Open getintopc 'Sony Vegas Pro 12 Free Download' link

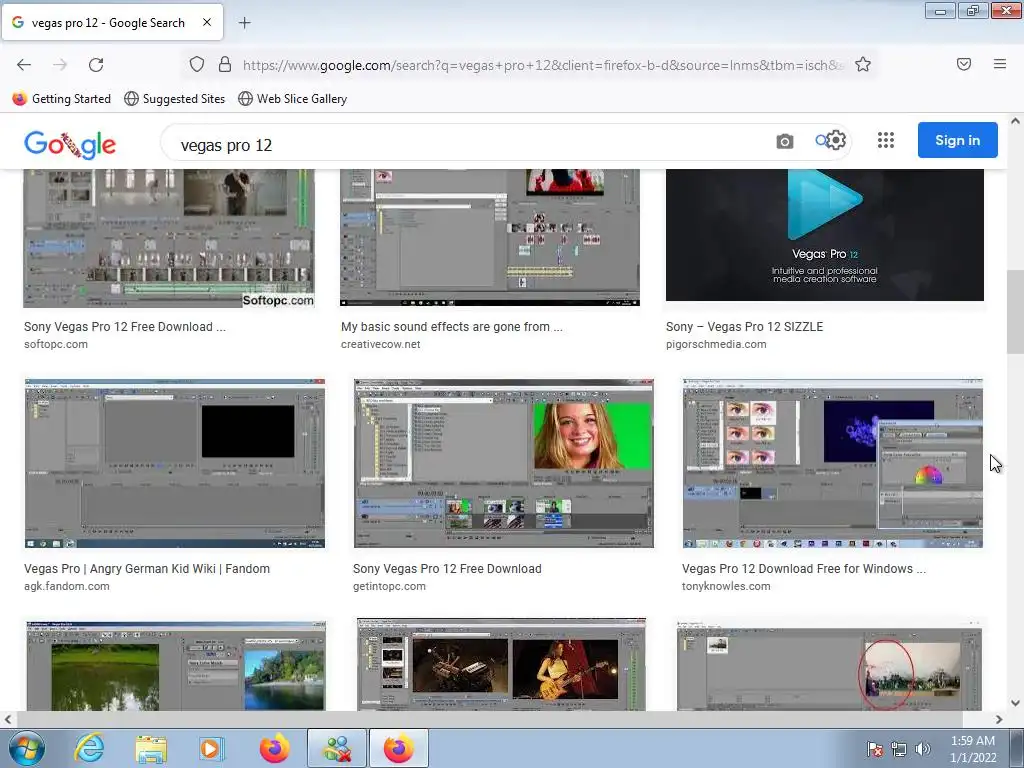click(x=447, y=569)
